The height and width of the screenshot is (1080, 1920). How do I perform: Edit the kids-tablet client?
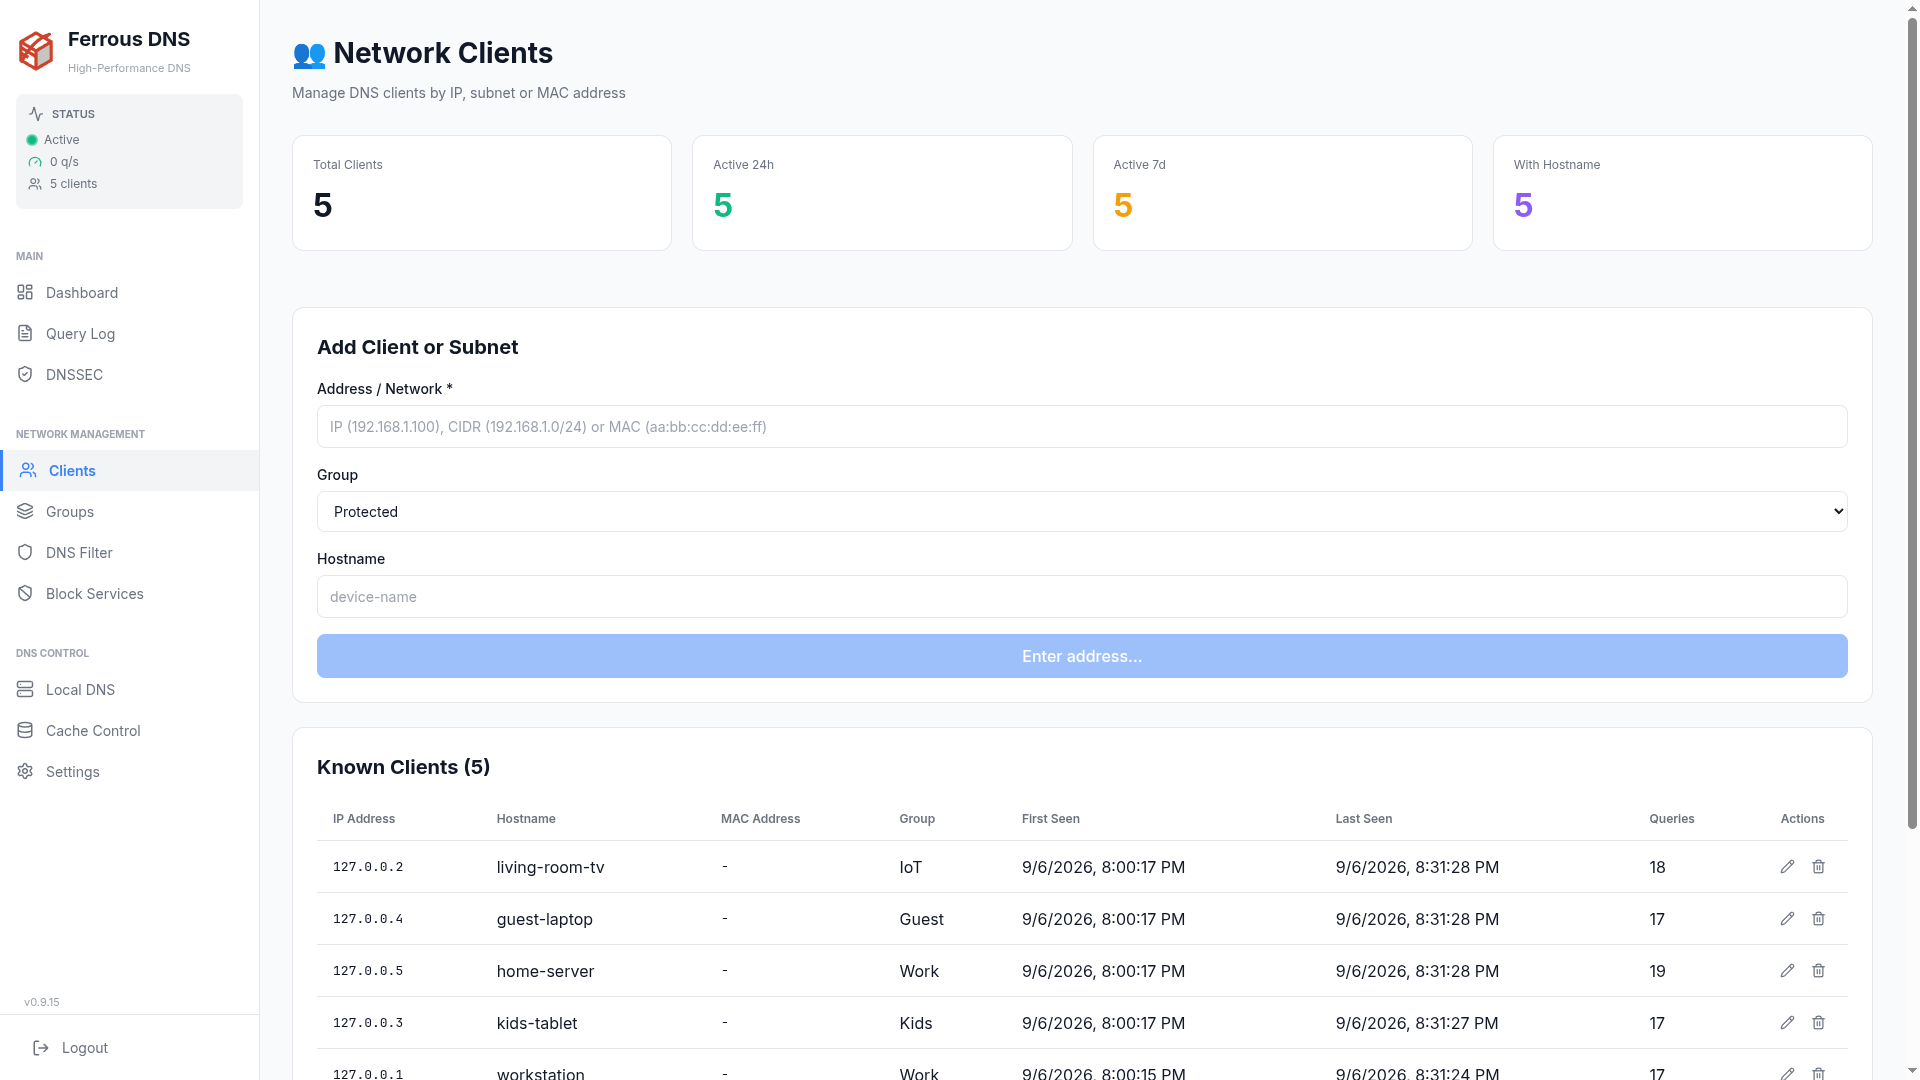[1787, 1023]
